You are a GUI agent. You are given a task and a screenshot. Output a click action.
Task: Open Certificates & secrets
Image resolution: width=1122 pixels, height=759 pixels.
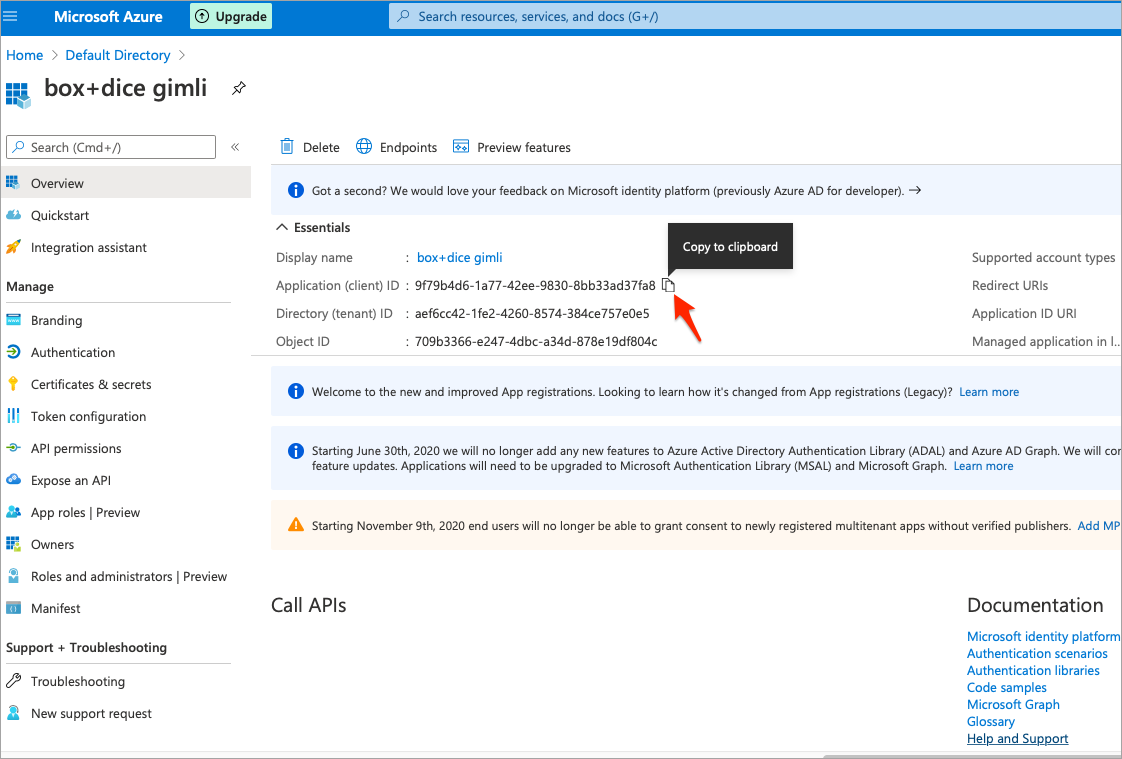[x=91, y=384]
